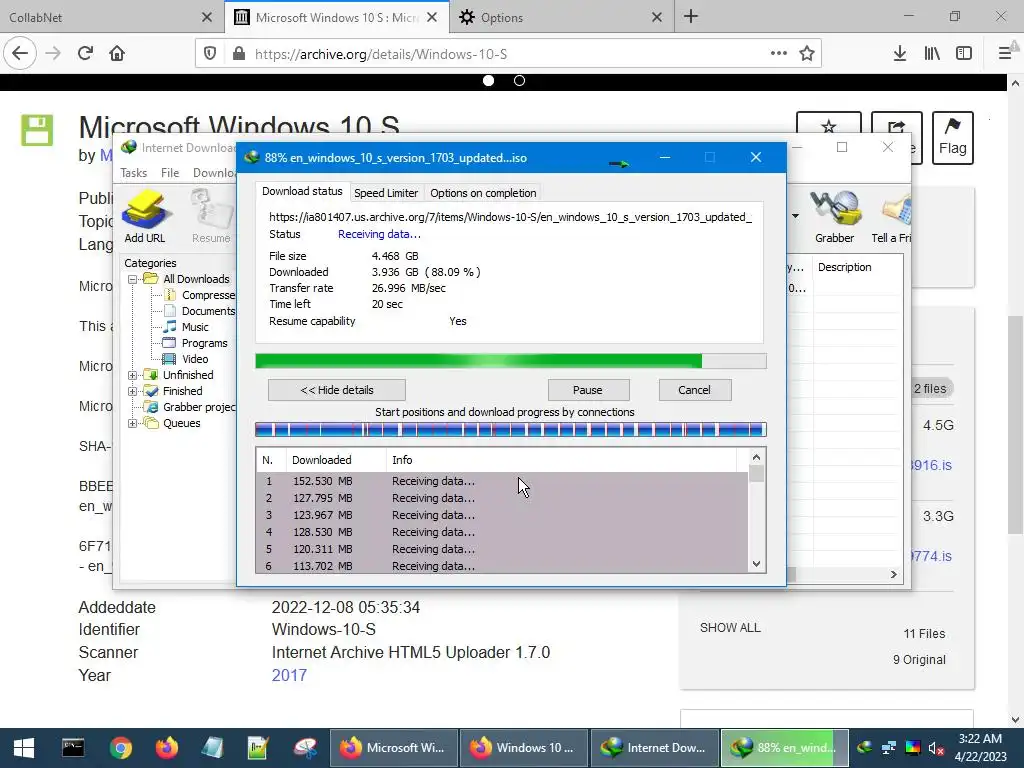Click the Tell a Friend icon in IDM
The image size is (1024, 768).
pyautogui.click(x=891, y=216)
